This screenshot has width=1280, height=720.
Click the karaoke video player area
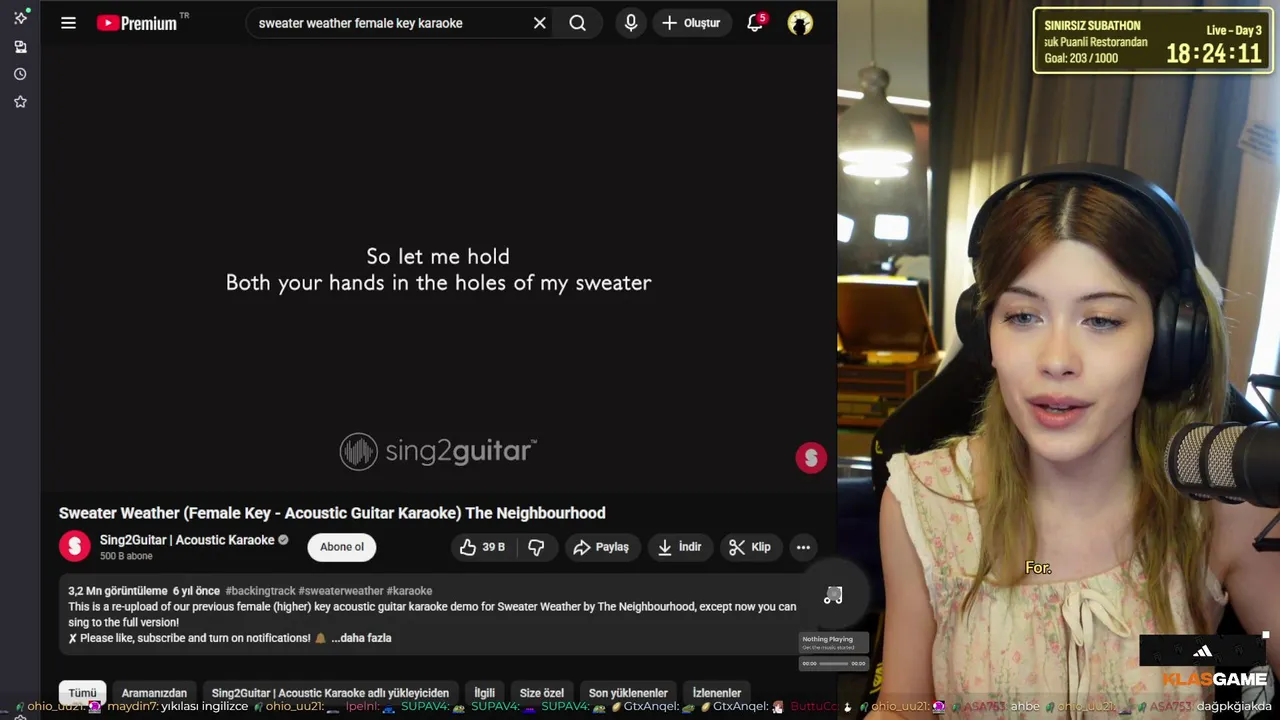[438, 269]
